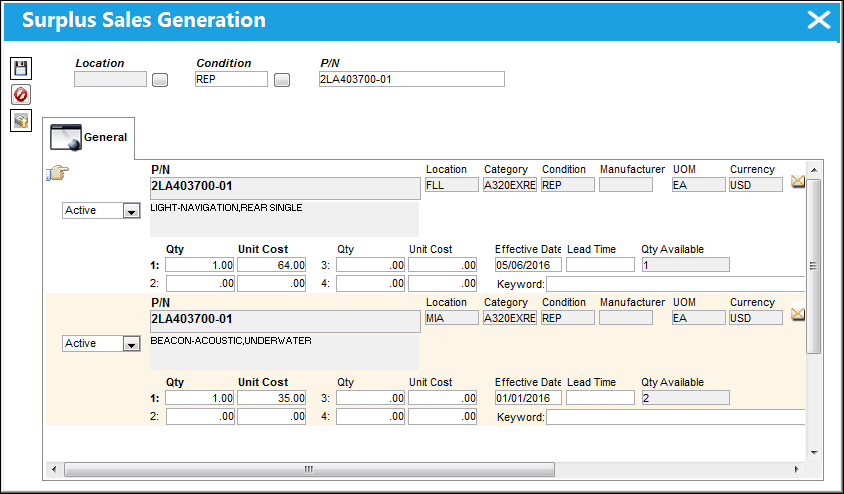
Task: Click the Condition filter field showing REP
Action: (231, 79)
